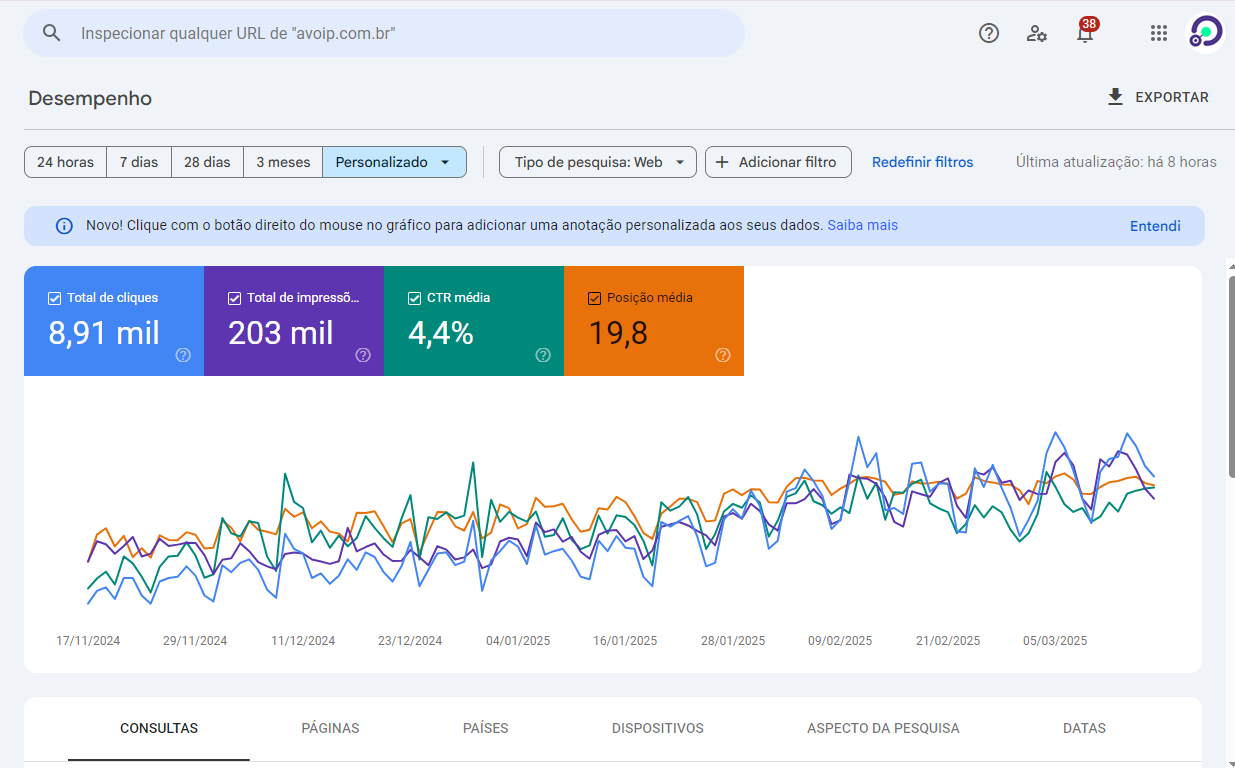The image size is (1235, 768).
Task: Toggle the Total de impressões checkbox
Action: [x=233, y=297]
